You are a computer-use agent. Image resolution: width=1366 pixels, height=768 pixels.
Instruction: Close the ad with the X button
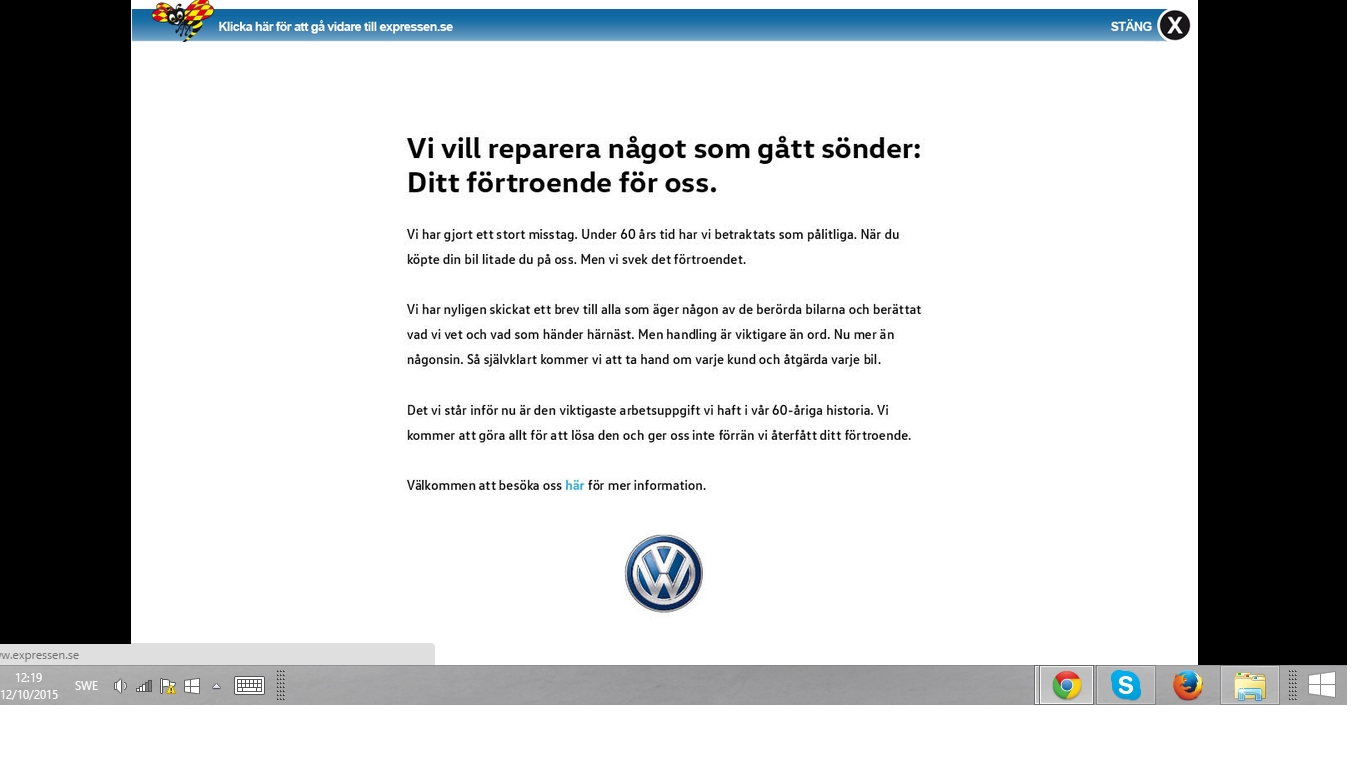click(x=1174, y=25)
